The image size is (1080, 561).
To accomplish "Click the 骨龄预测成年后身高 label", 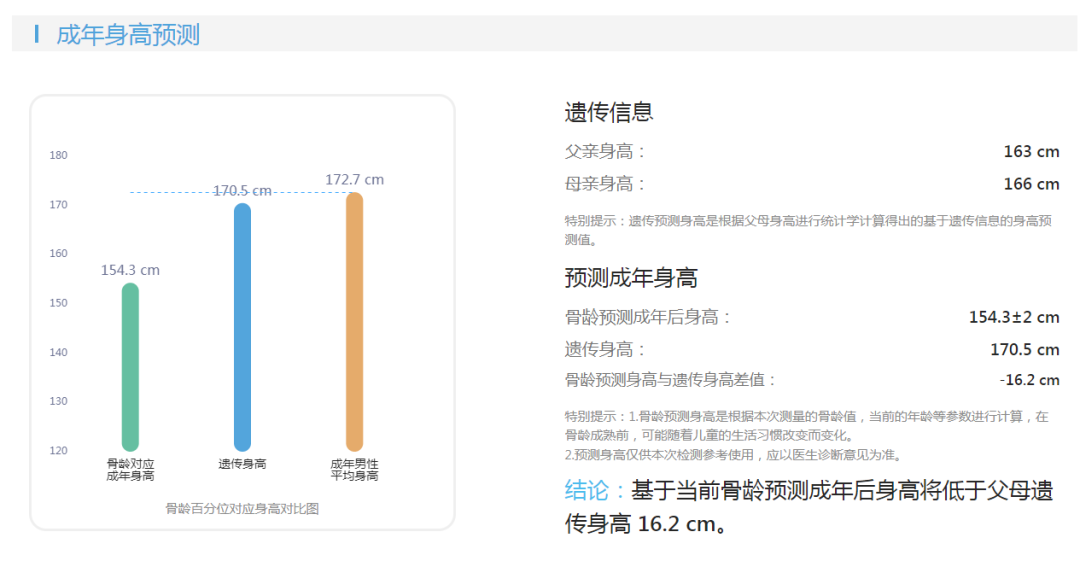I will pyautogui.click(x=648, y=317).
